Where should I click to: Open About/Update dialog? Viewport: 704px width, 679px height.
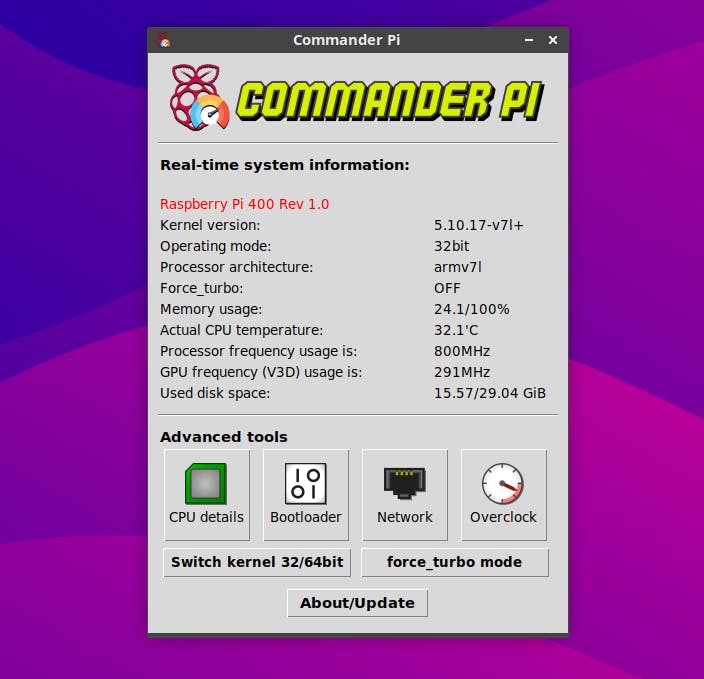(x=357, y=603)
